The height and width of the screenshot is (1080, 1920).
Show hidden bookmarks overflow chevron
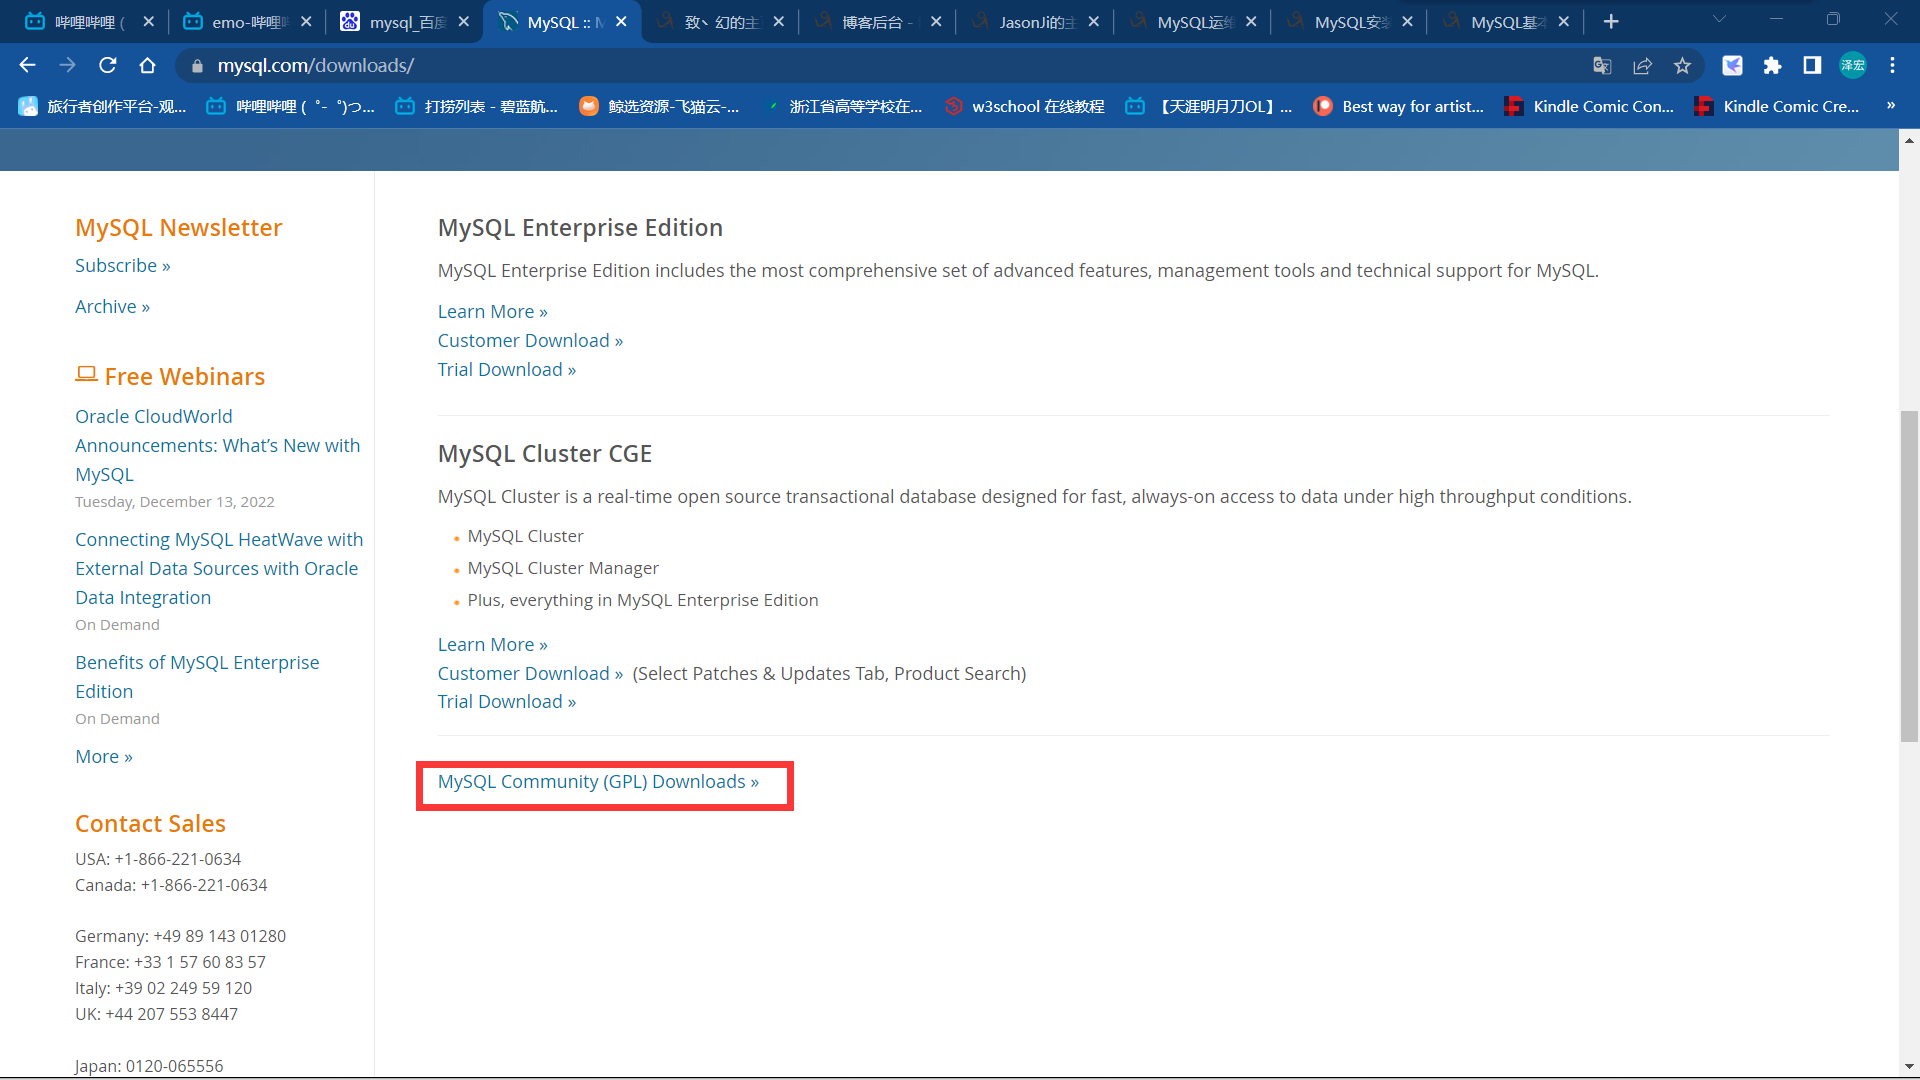(1891, 105)
